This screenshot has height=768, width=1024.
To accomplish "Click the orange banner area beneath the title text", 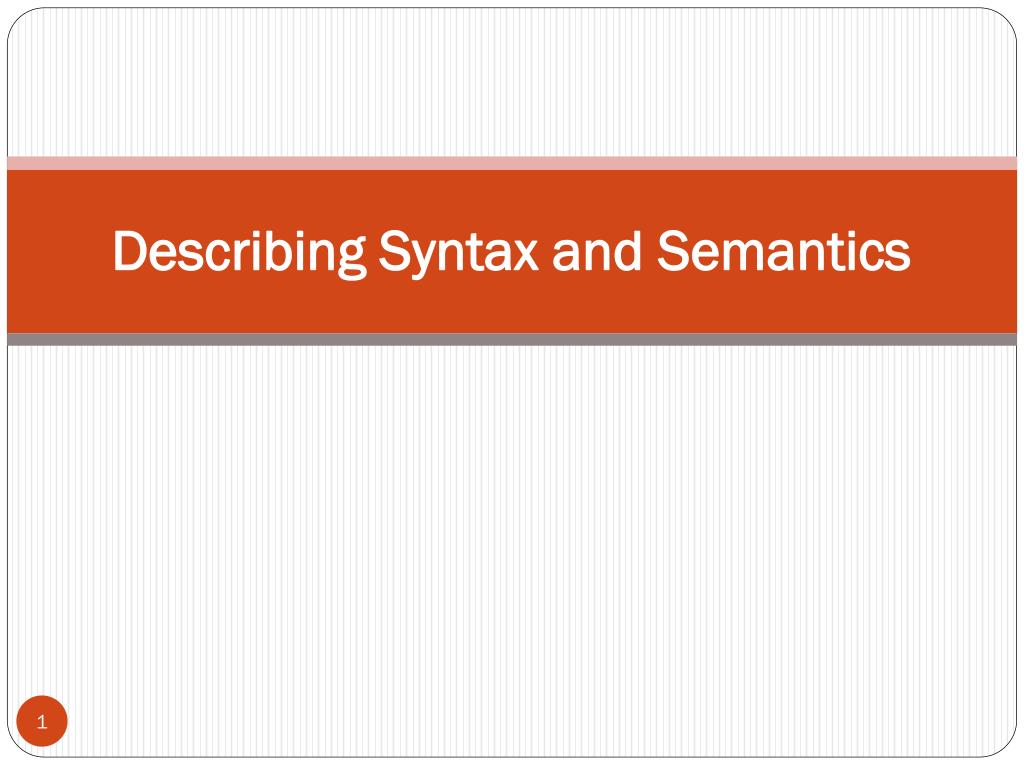I will coord(512,307).
